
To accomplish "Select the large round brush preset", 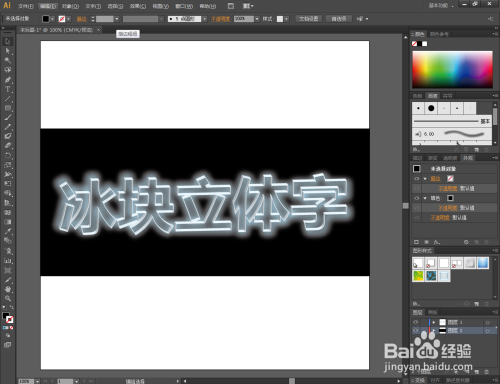I will [431, 108].
